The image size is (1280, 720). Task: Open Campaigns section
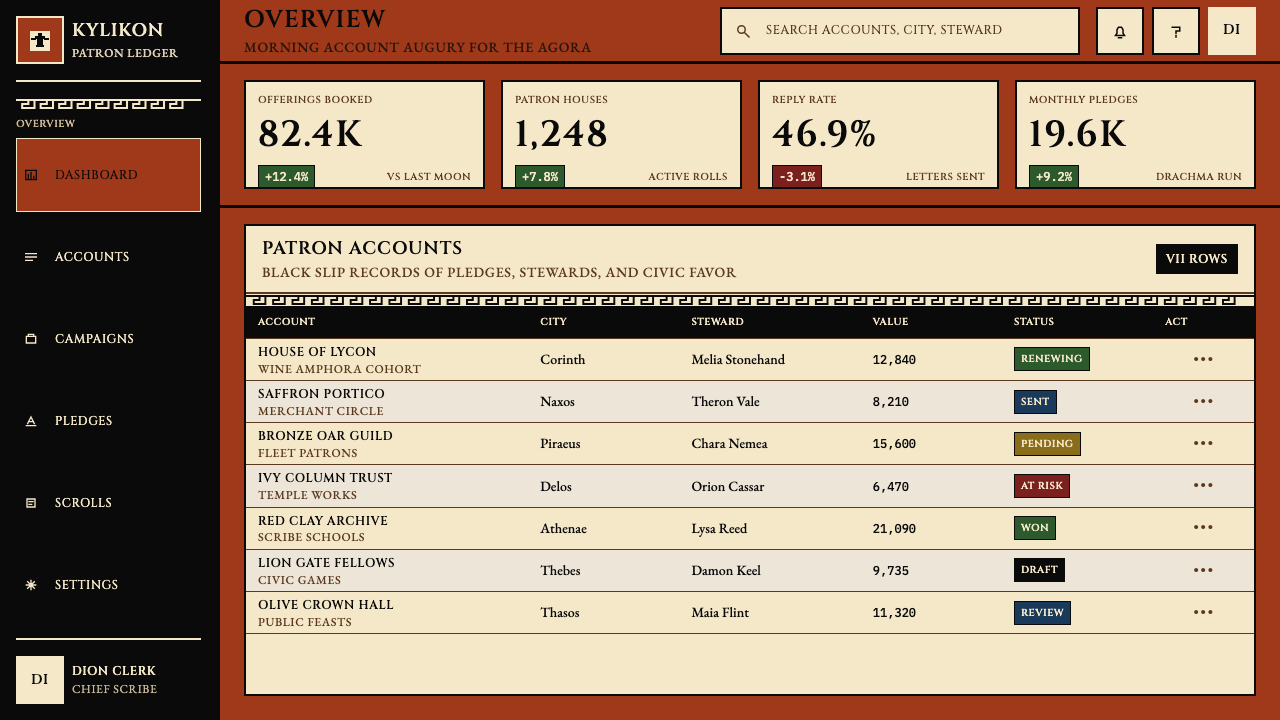(x=108, y=339)
